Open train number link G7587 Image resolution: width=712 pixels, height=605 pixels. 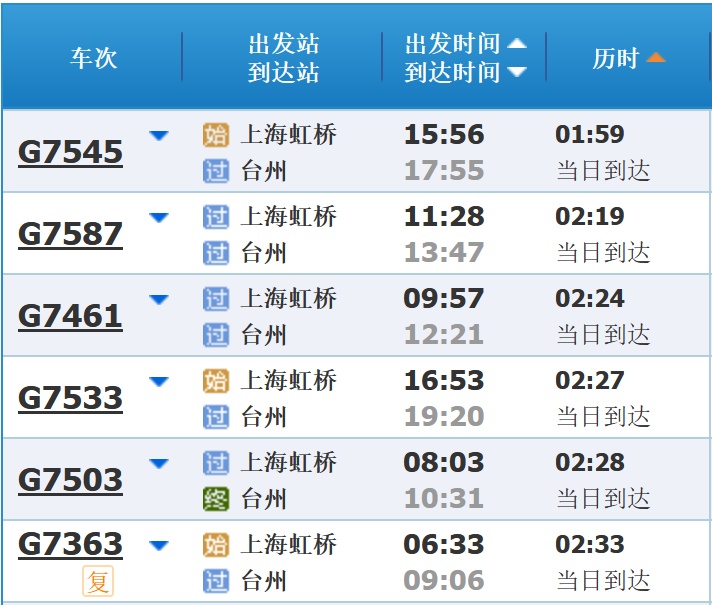[x=70, y=234]
